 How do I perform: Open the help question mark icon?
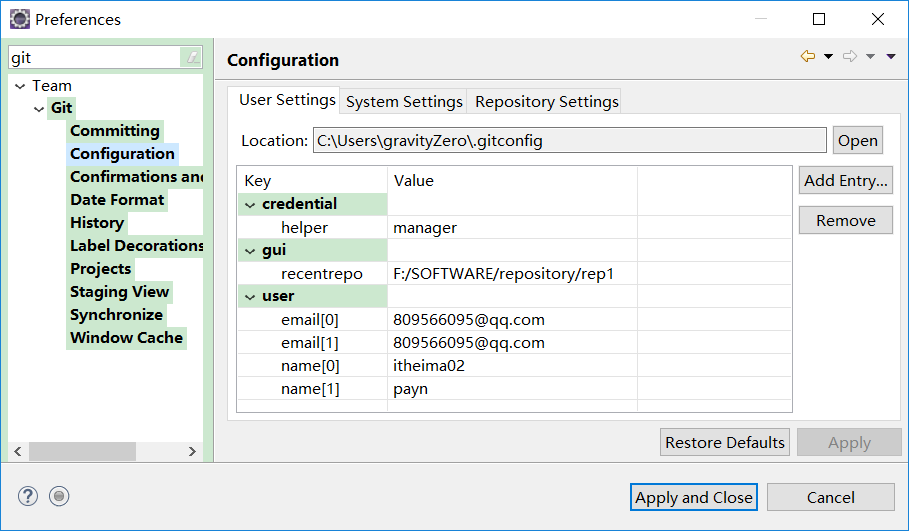point(27,496)
